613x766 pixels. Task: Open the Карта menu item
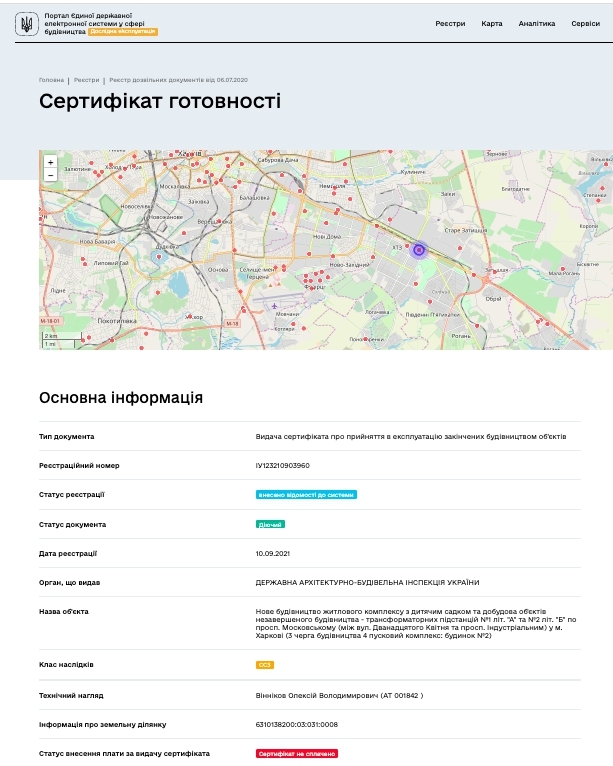click(x=491, y=23)
